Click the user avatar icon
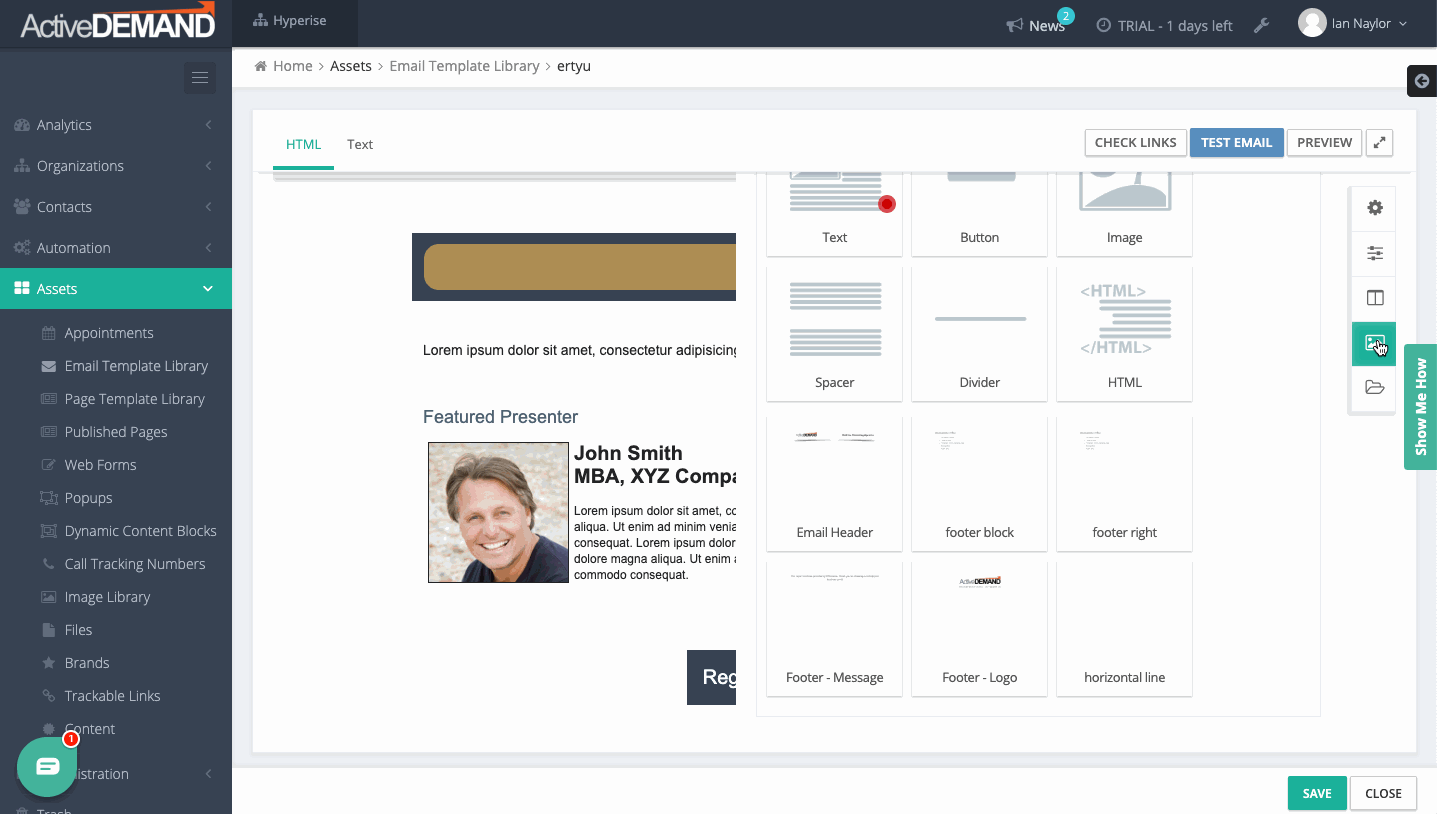Screen dimensions: 1437x814 pyautogui.click(x=1312, y=23)
